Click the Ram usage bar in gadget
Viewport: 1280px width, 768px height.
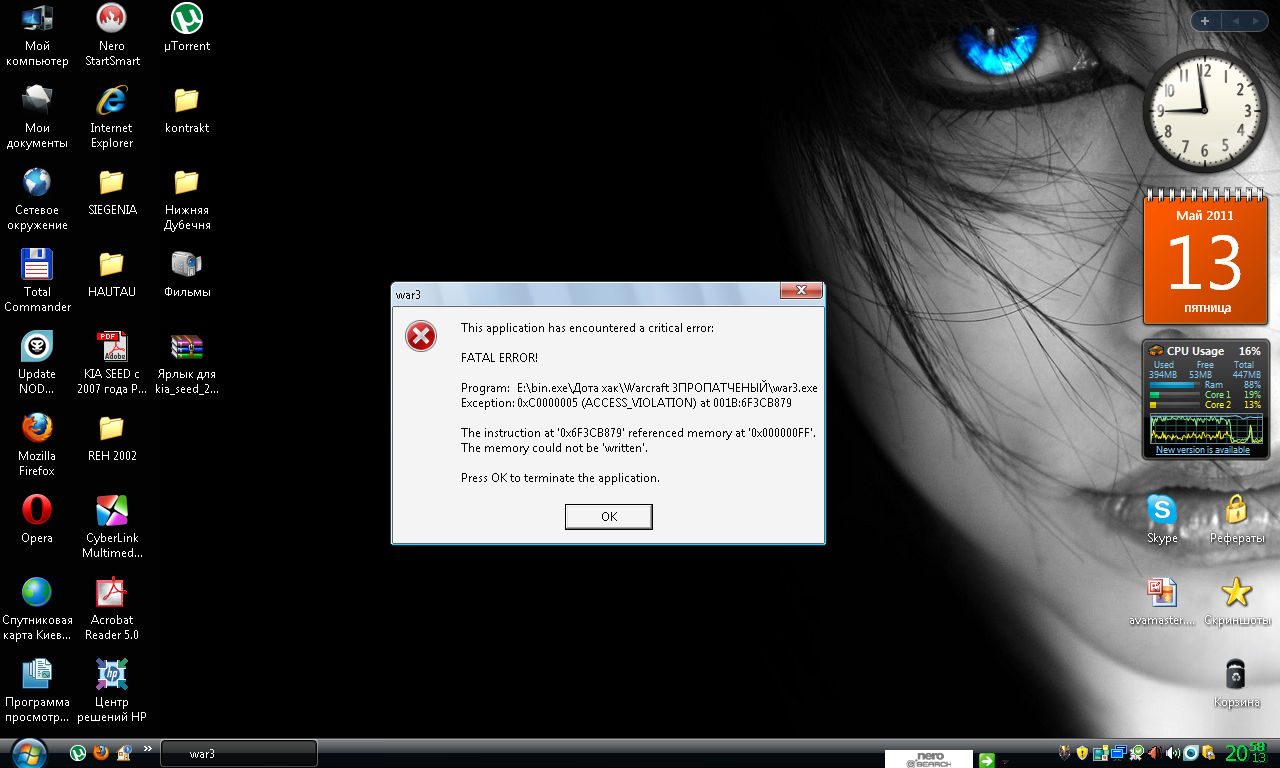pyautogui.click(x=1174, y=384)
